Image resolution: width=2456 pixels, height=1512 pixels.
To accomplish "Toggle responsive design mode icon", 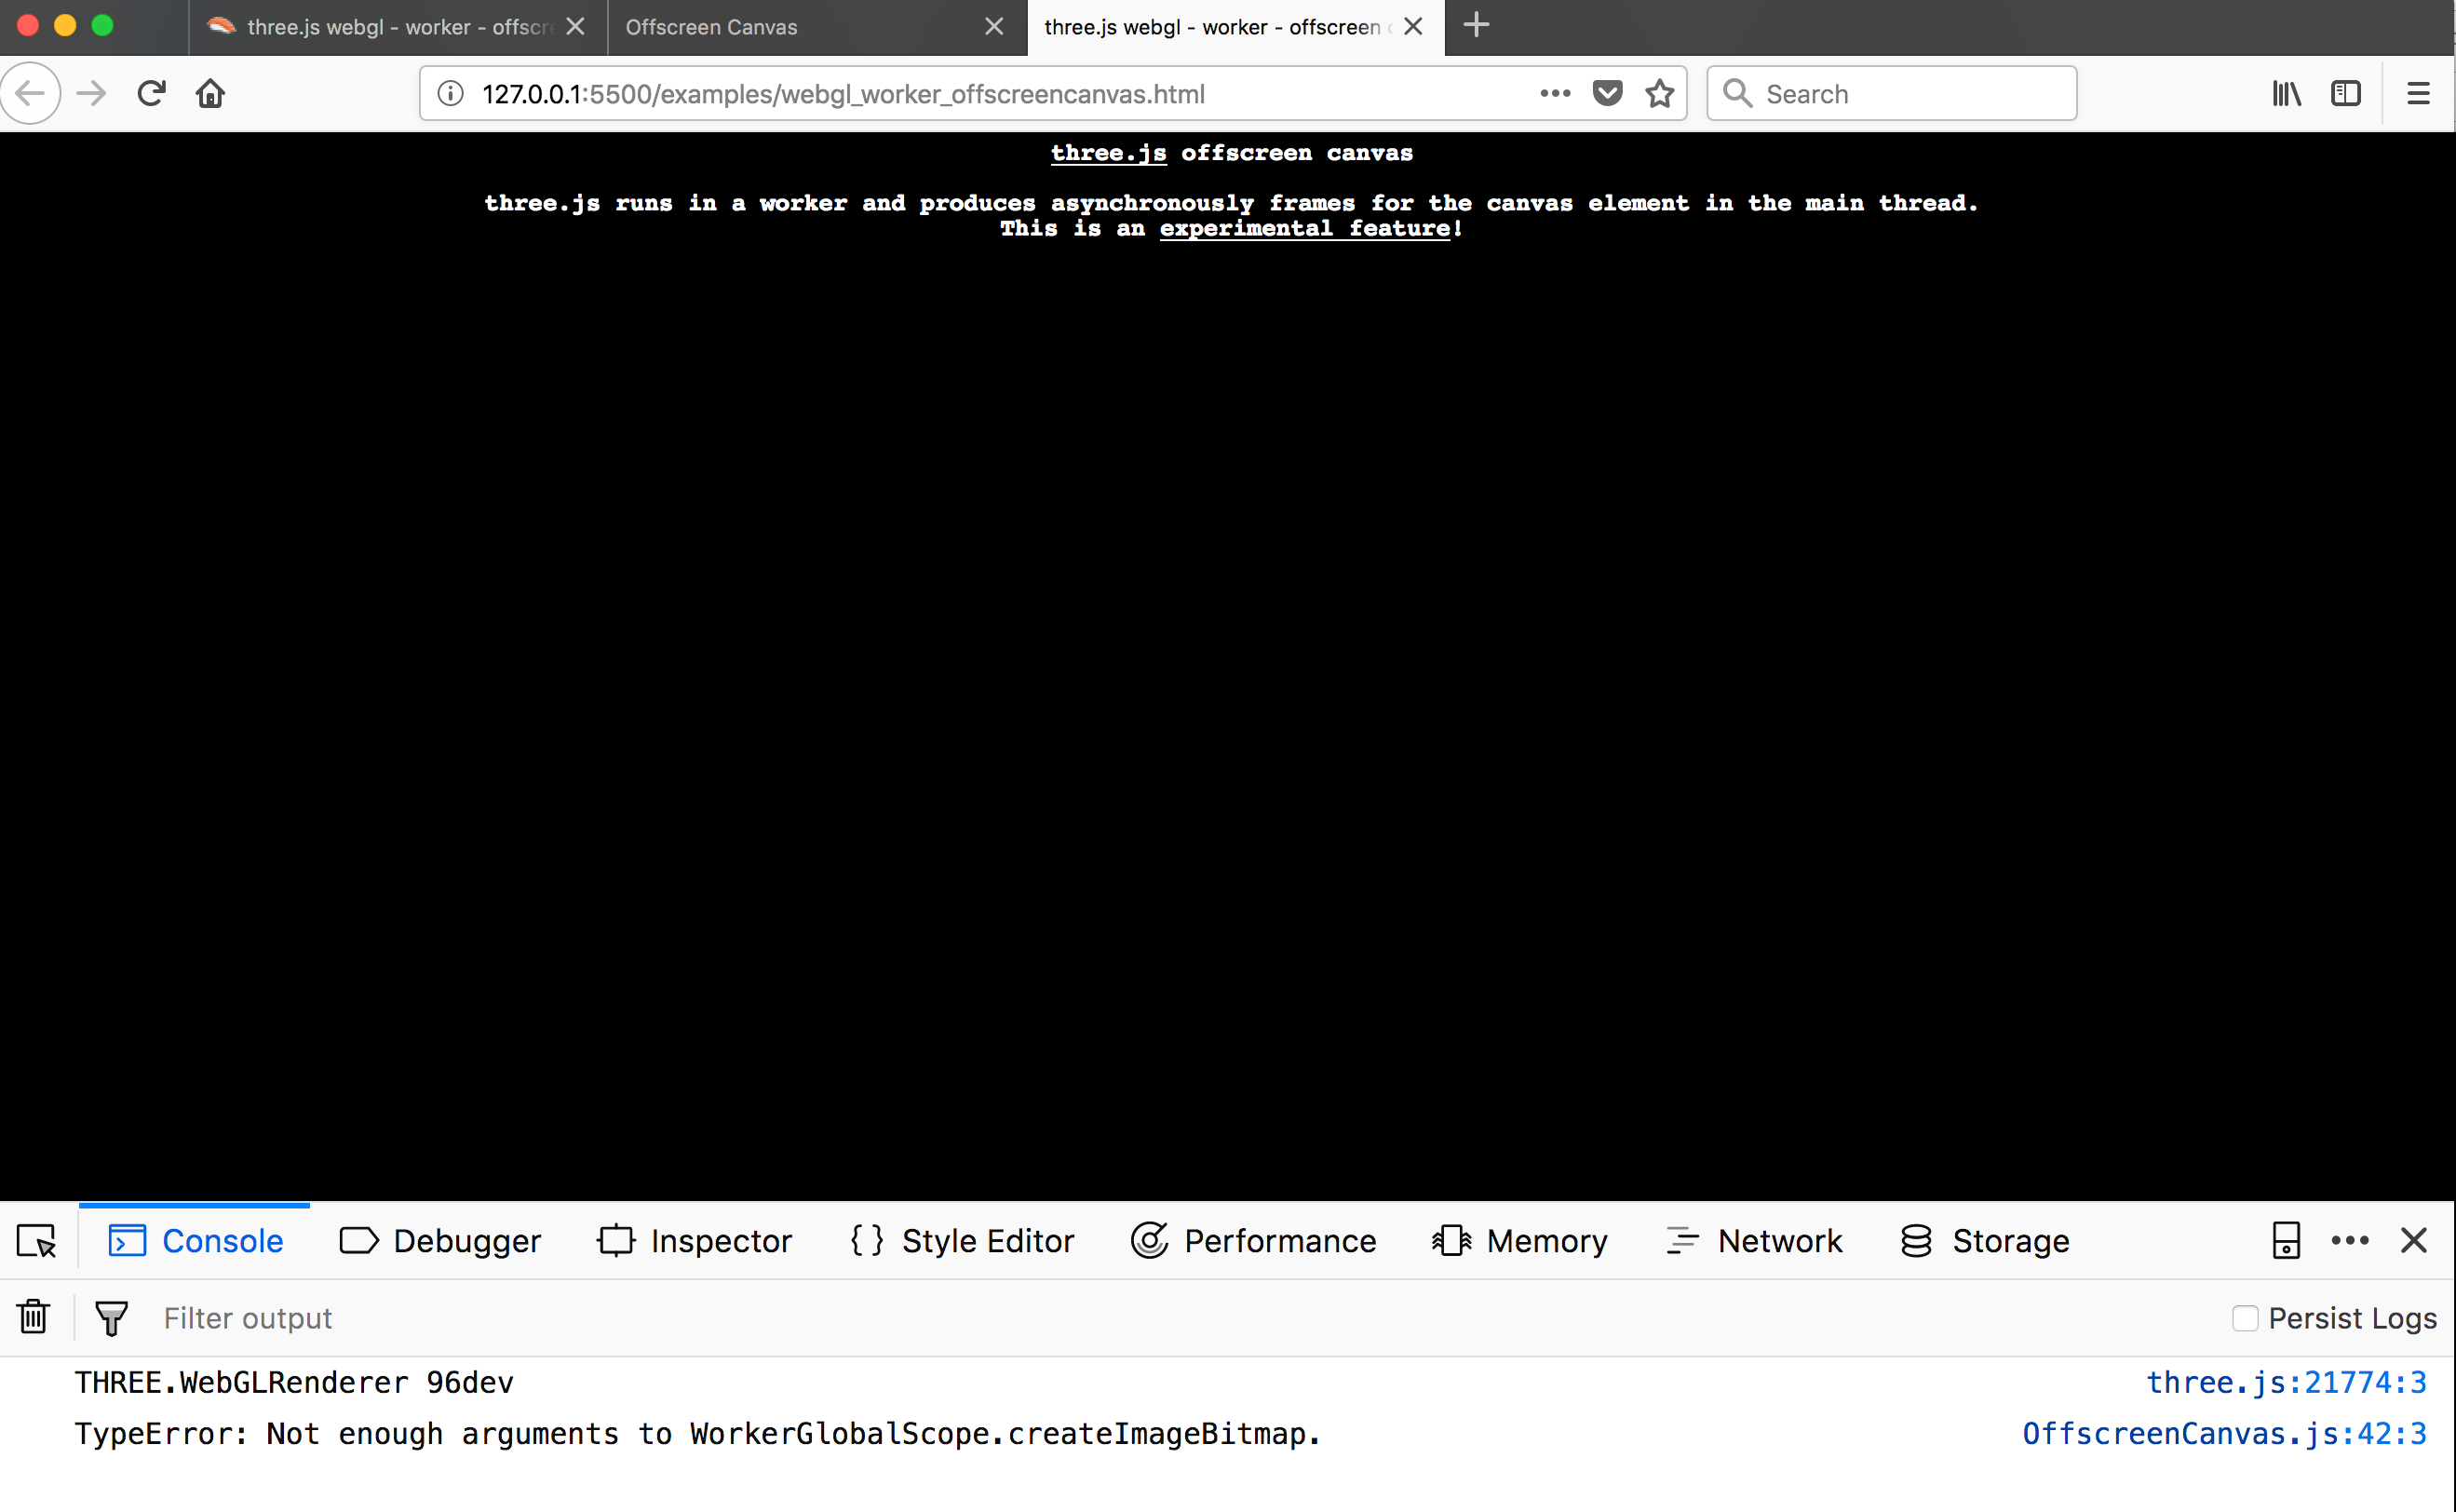I will (2286, 1241).
